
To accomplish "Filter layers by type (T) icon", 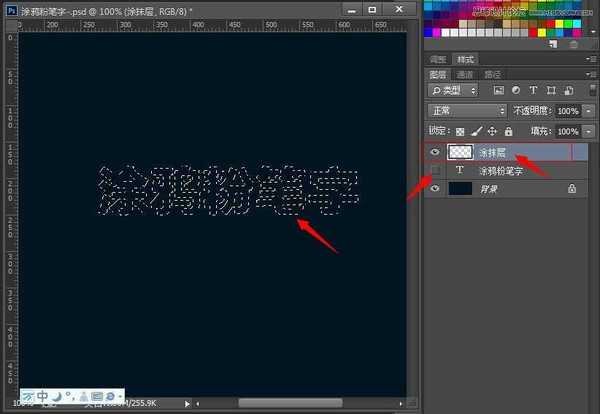I will pyautogui.click(x=533, y=90).
